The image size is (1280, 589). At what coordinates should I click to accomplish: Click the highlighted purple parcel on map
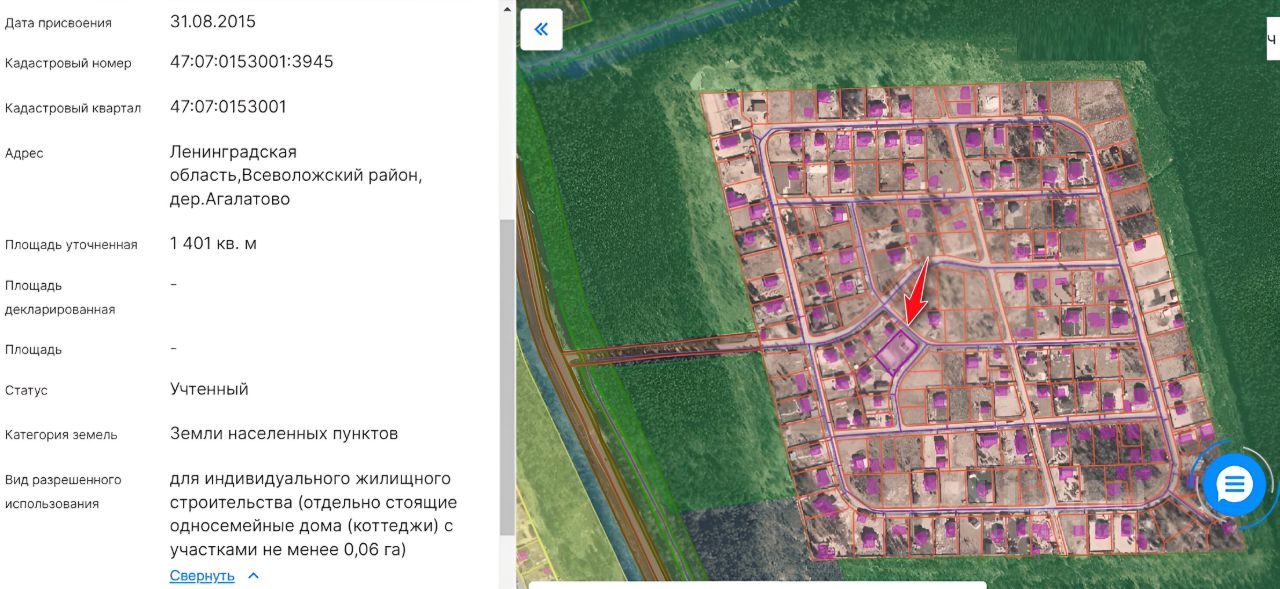(x=897, y=352)
